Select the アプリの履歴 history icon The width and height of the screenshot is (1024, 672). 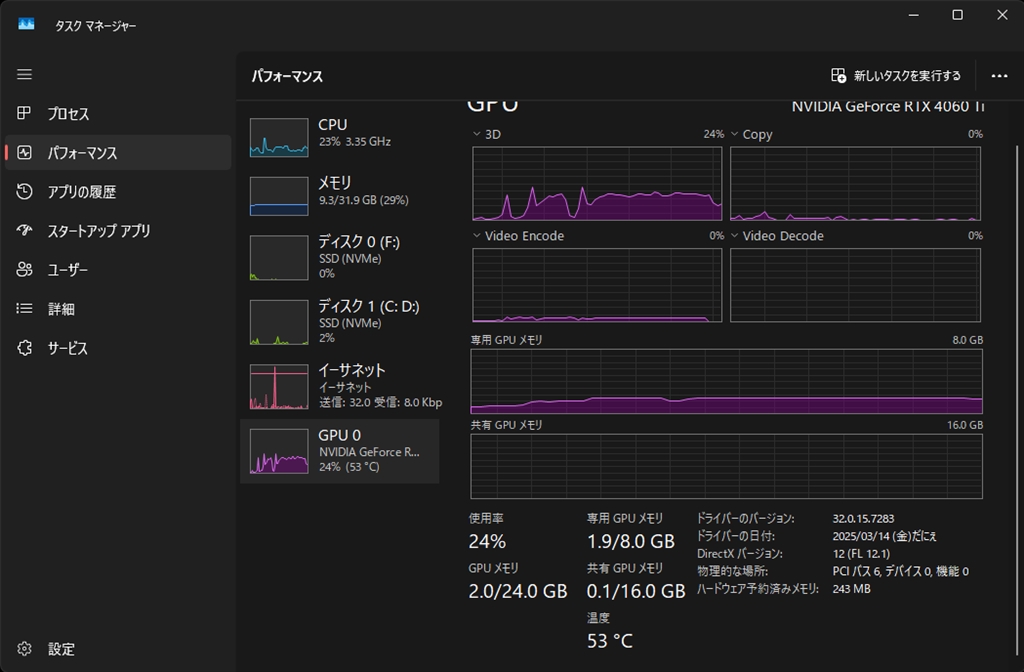pyautogui.click(x=25, y=192)
